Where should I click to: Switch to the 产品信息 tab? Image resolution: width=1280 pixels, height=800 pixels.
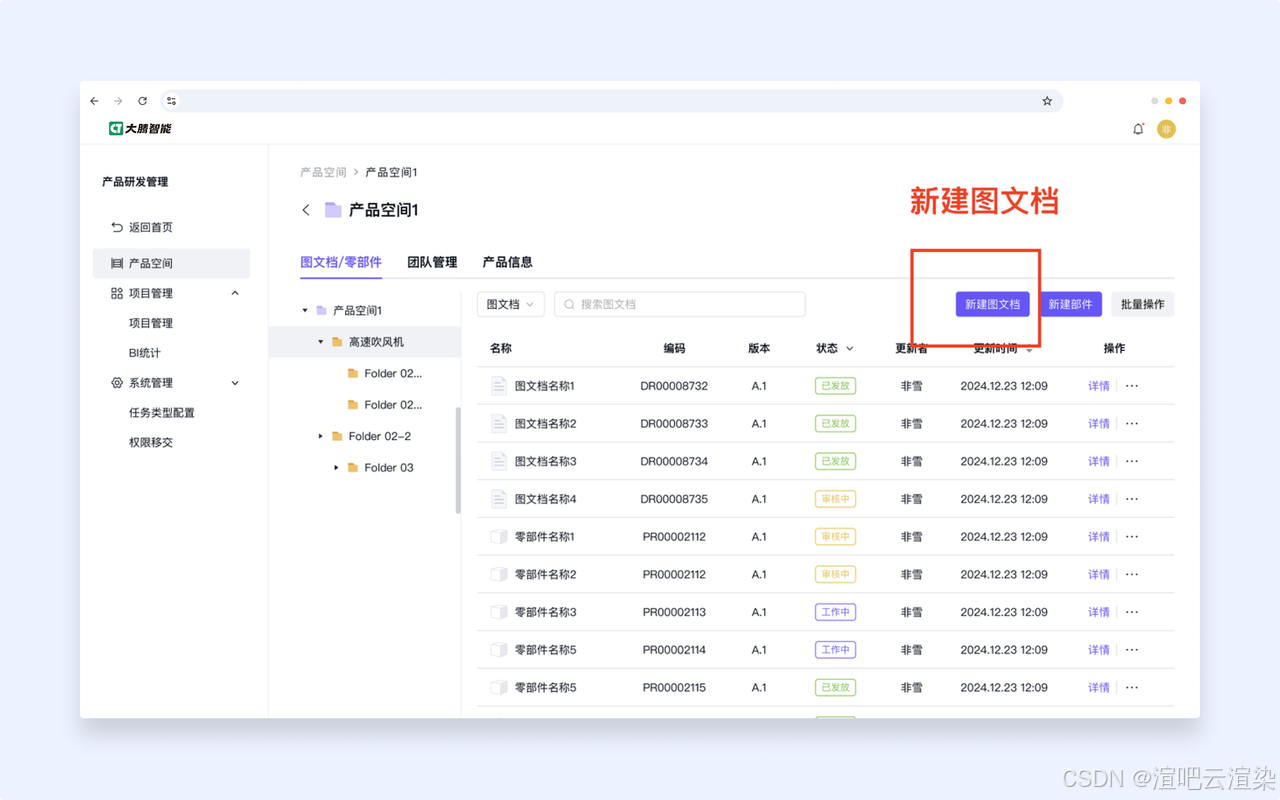click(x=508, y=262)
